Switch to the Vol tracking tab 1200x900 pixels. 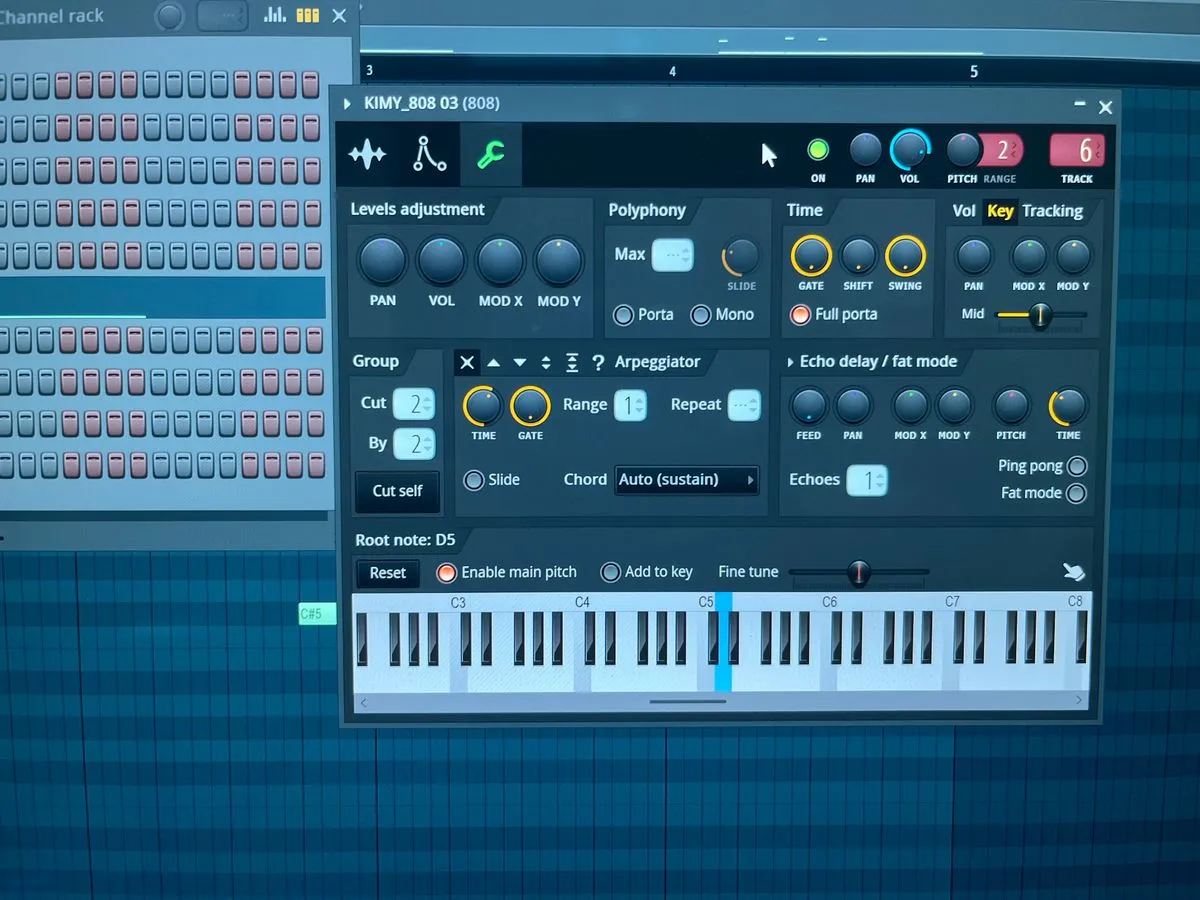coord(963,210)
